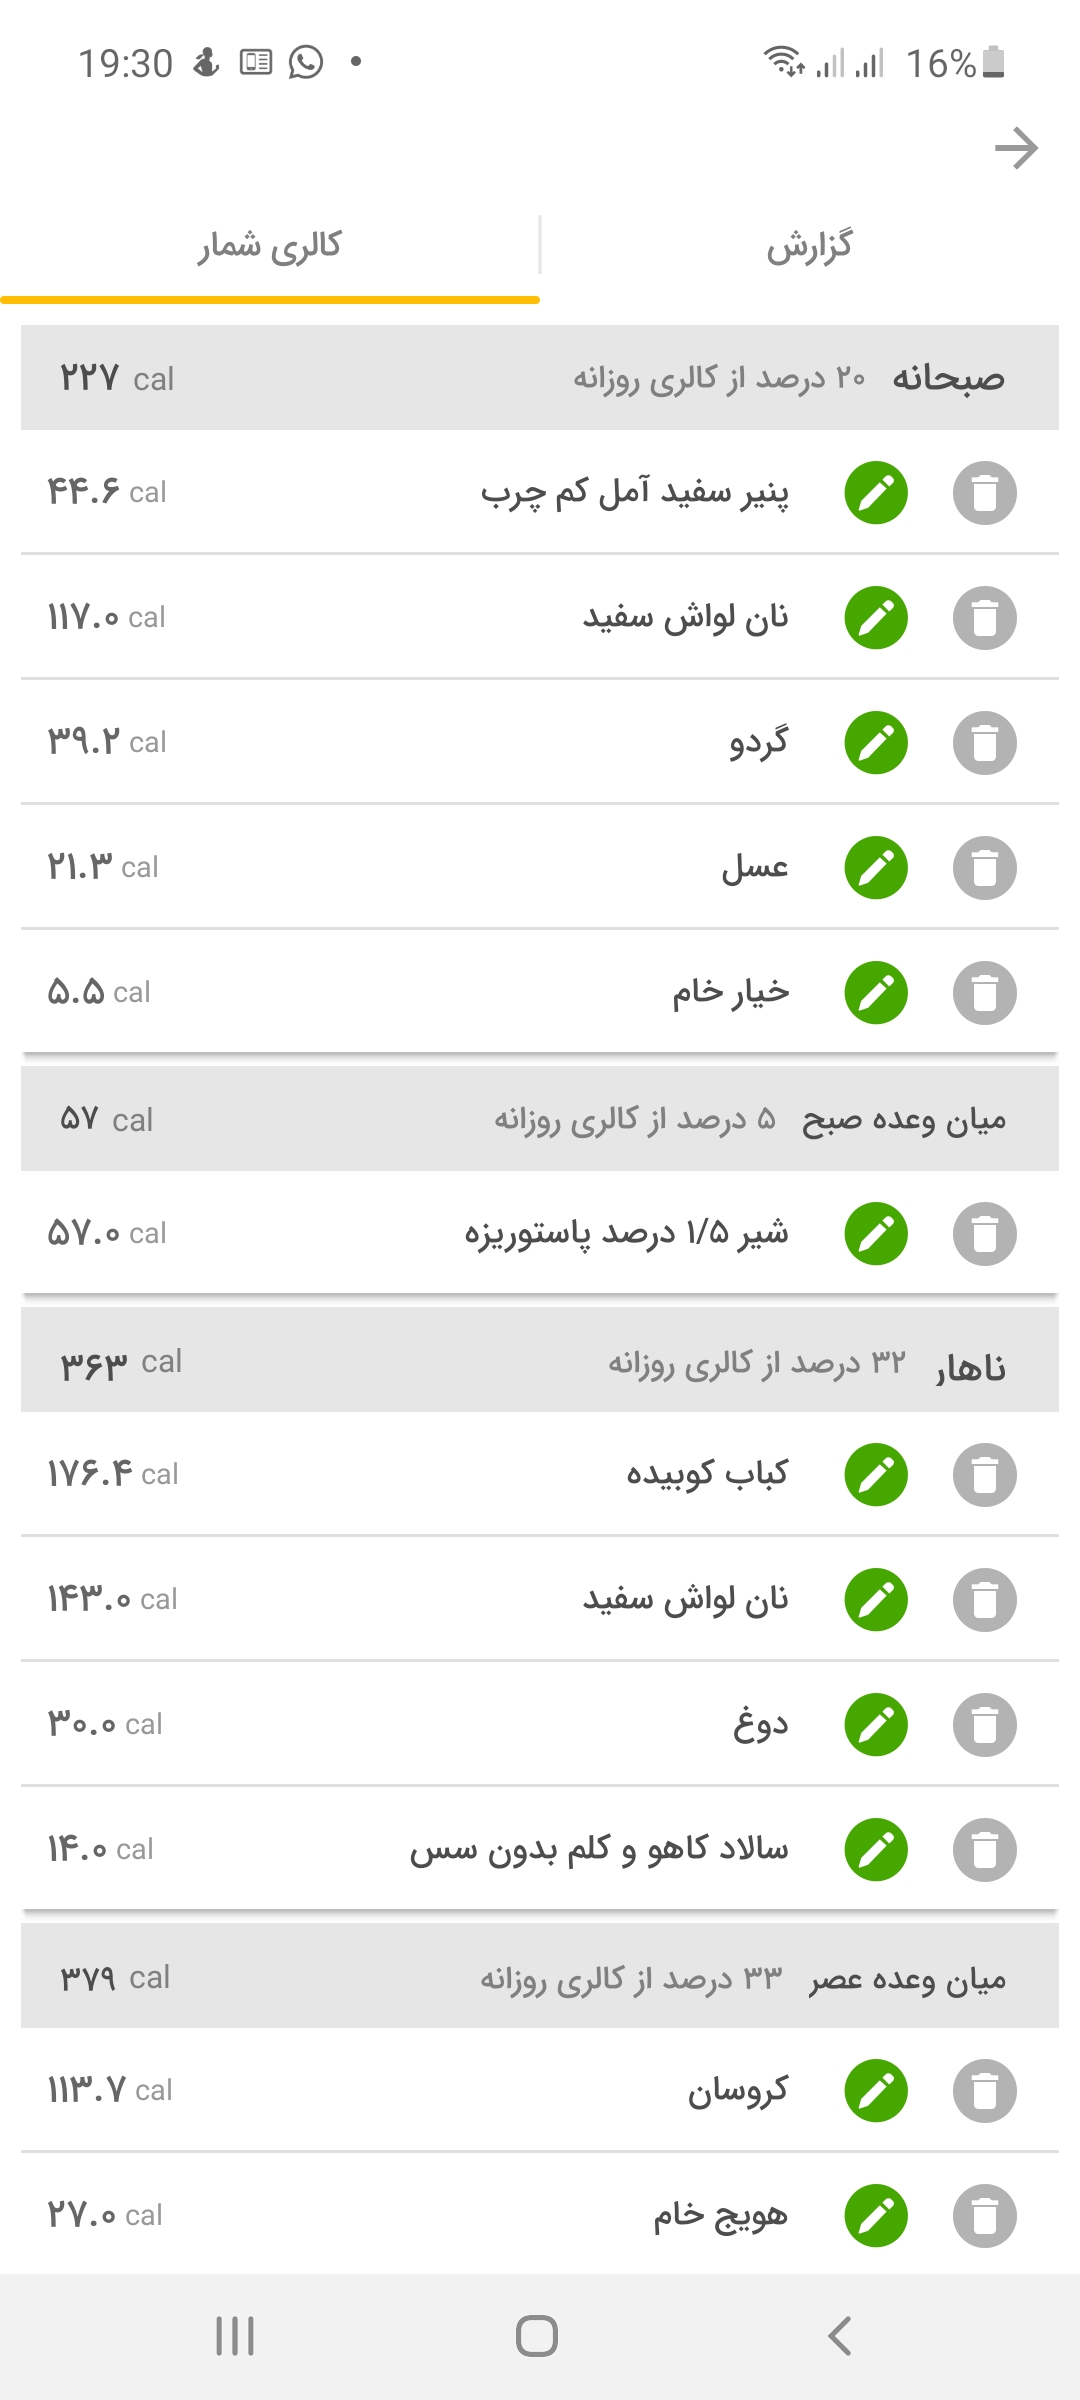Delete the گردو breakfast entry
Viewport: 1080px width, 2400px height.
point(984,743)
